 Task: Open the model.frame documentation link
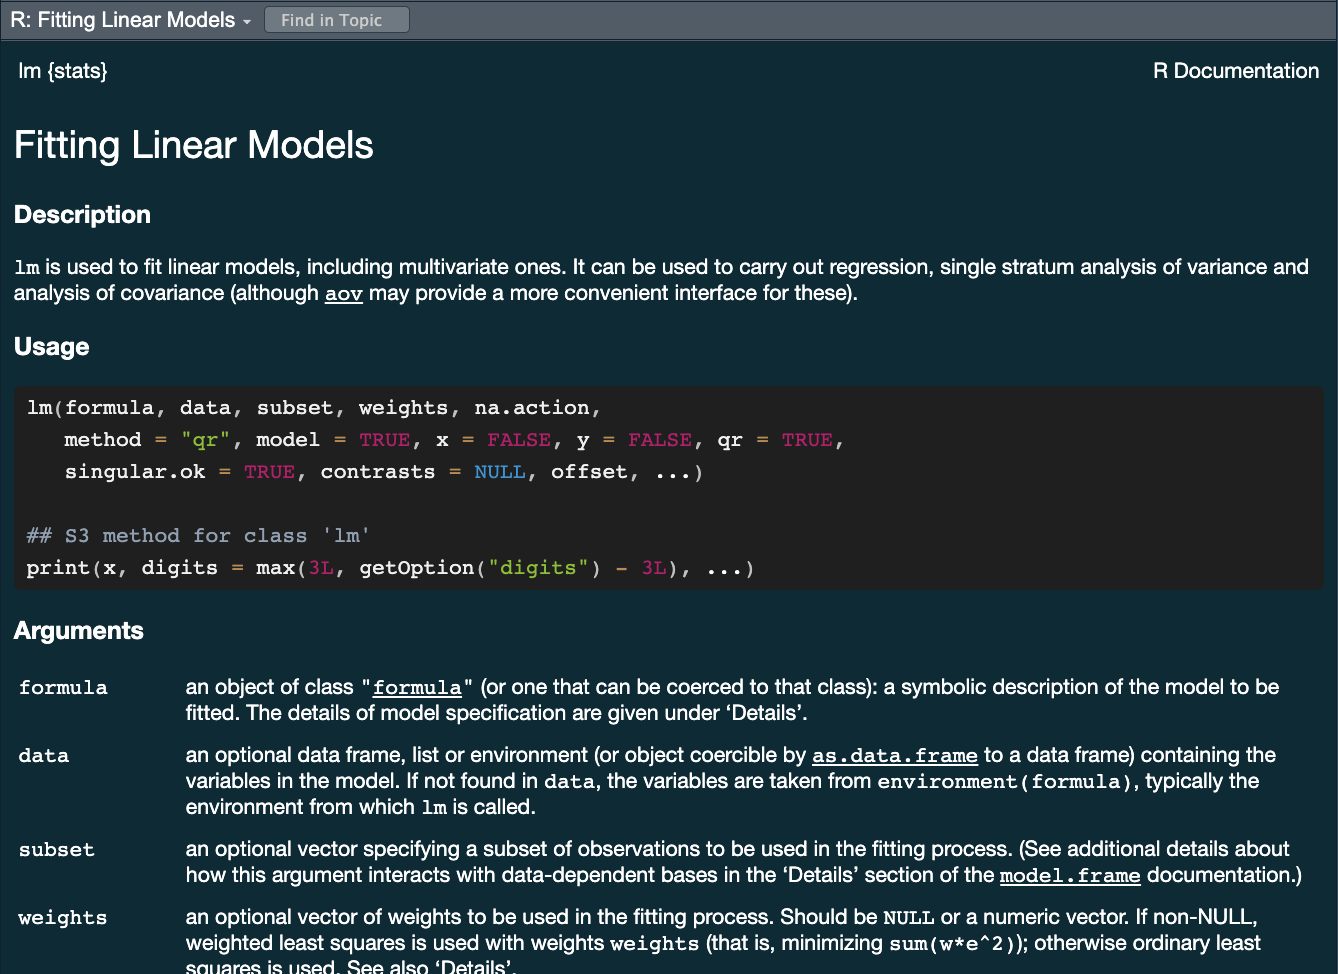[1069, 876]
